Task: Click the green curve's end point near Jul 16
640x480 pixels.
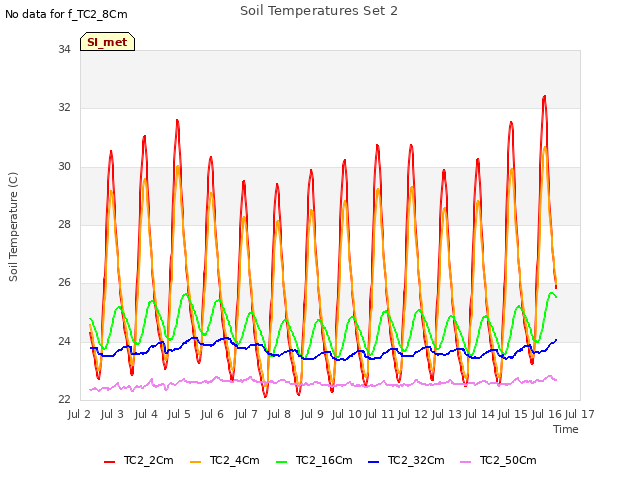Action: point(556,297)
